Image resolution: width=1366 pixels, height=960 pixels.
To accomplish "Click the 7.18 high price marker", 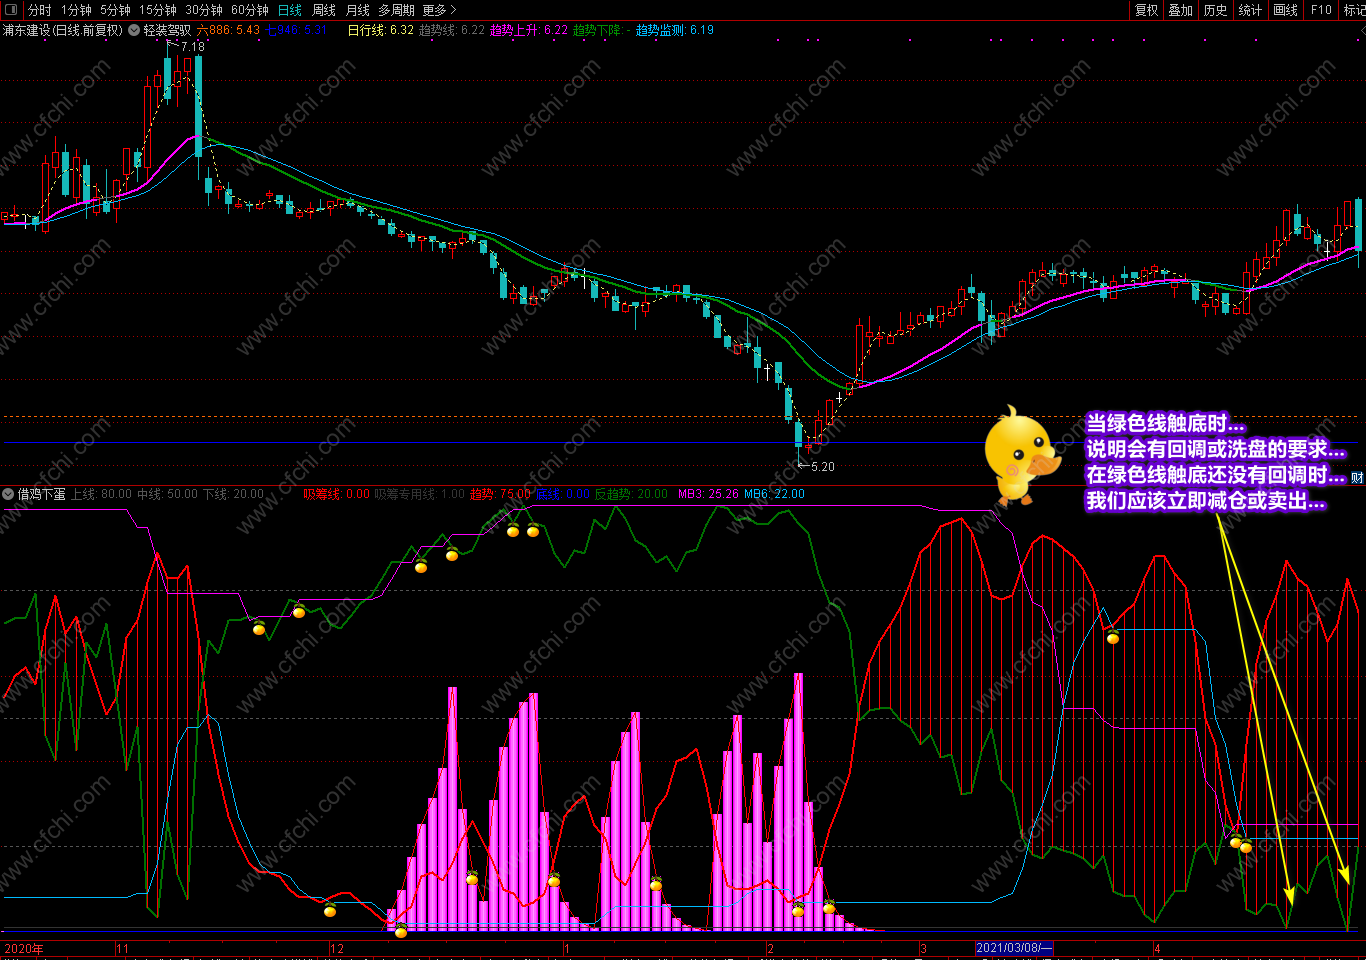I will coord(192,46).
